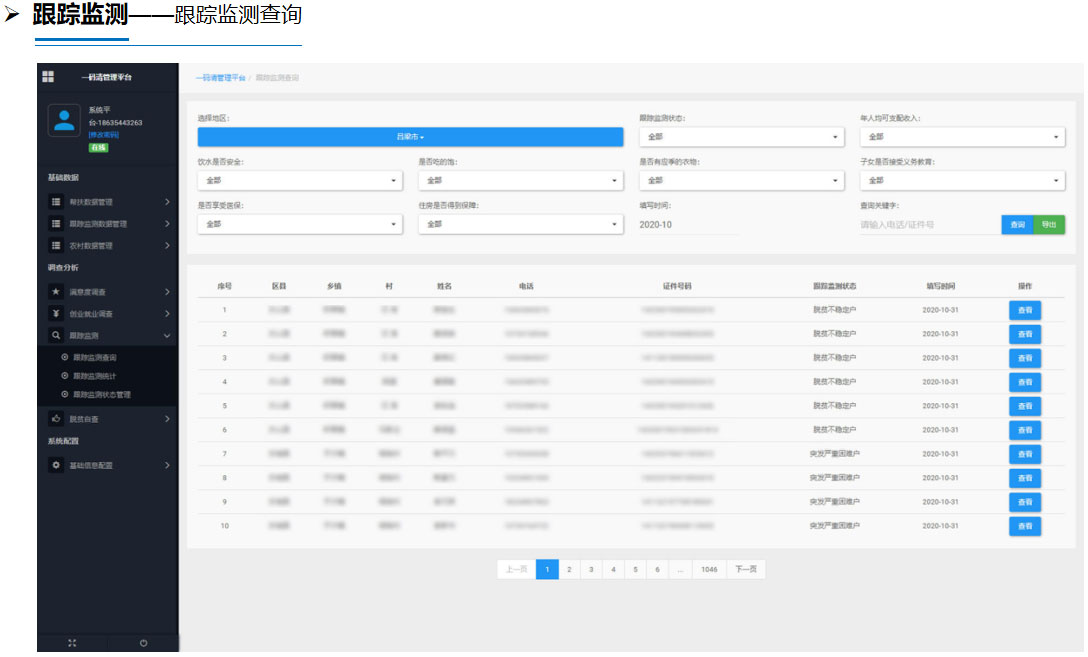Click the 脱贫不稳定户 status in row 1
The width and height of the screenshot is (1088, 657).
pos(835,310)
